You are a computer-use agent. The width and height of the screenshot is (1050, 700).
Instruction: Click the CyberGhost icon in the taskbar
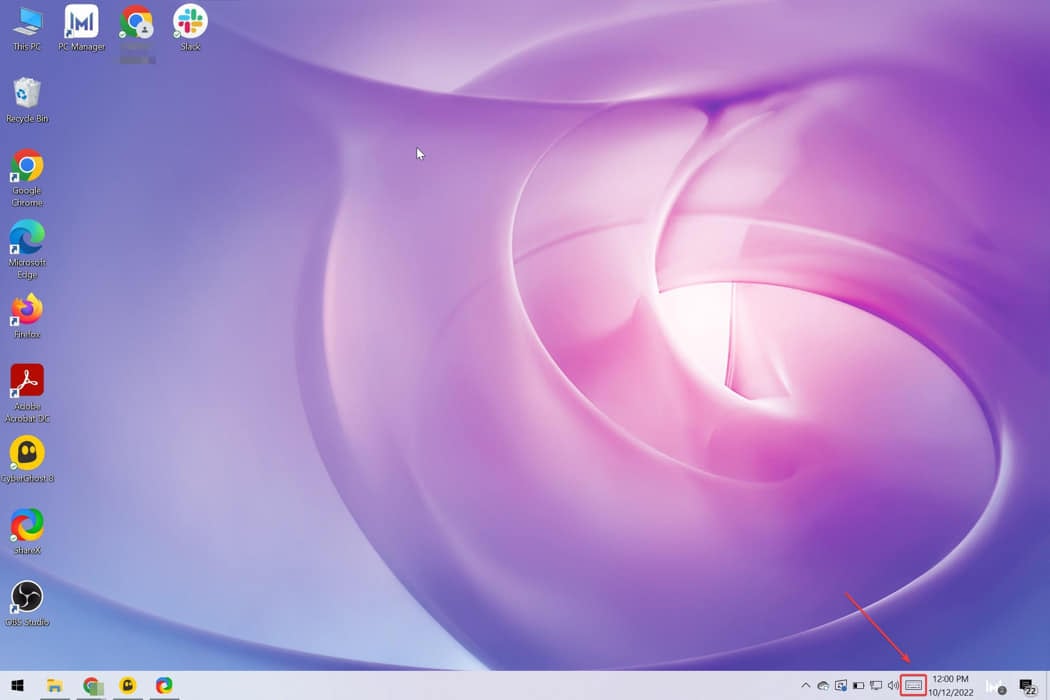(128, 686)
